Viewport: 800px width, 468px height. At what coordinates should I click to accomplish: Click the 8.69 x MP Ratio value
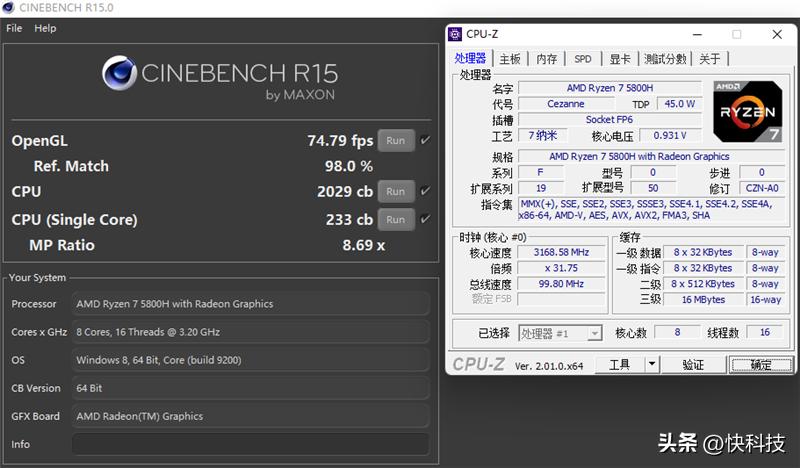point(364,245)
